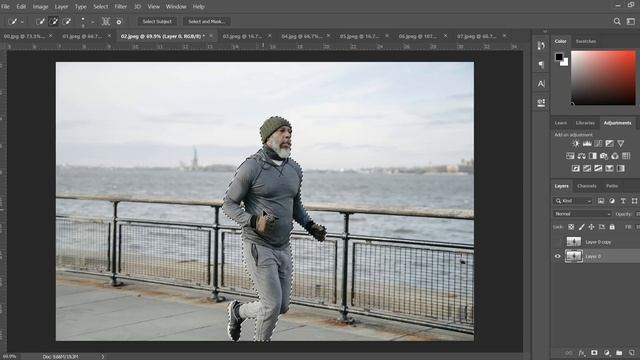Open the 3D menu
This screenshot has width=640, height=360.
click(138, 7)
